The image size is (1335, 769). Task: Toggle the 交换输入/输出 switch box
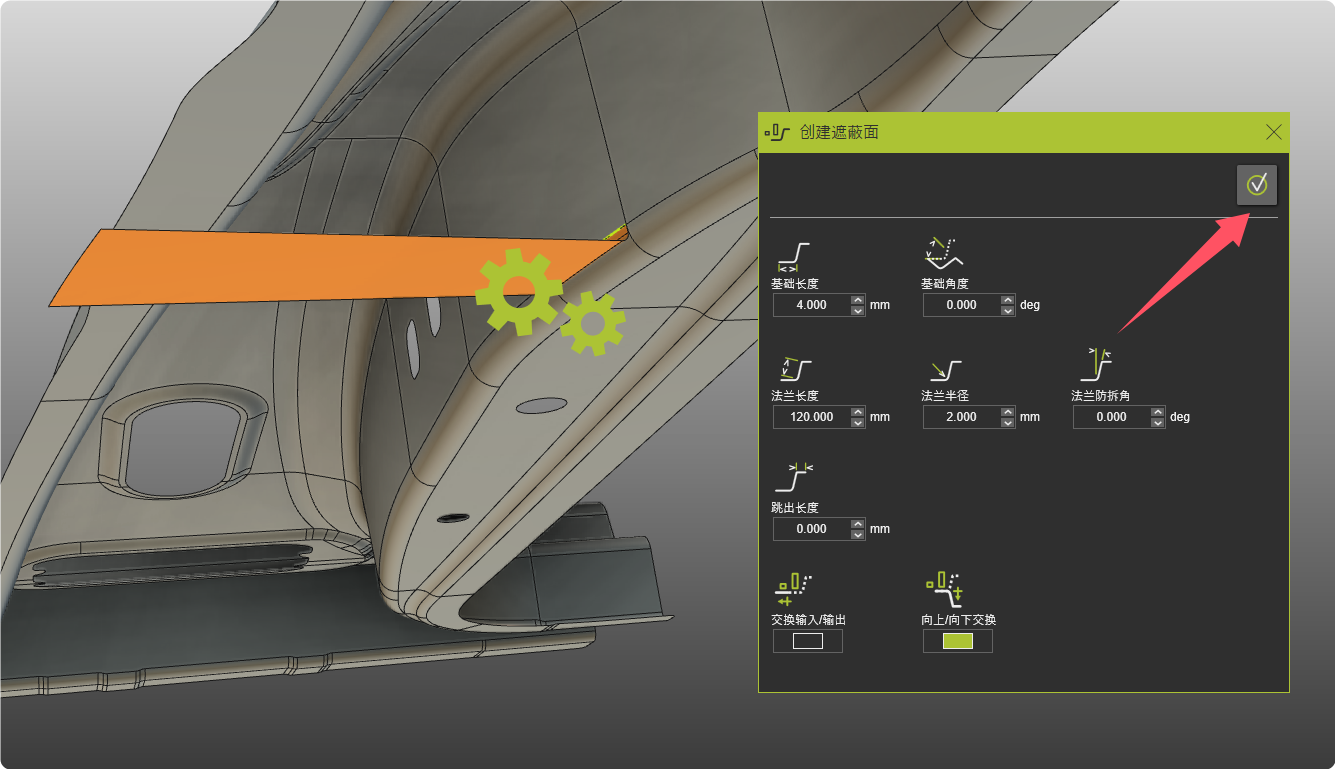tap(807, 641)
